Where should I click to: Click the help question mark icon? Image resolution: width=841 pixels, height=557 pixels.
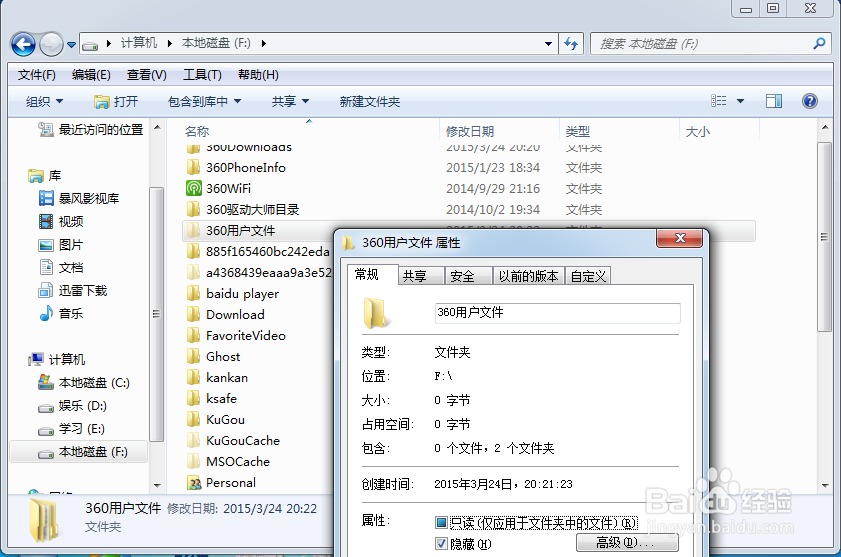810,101
